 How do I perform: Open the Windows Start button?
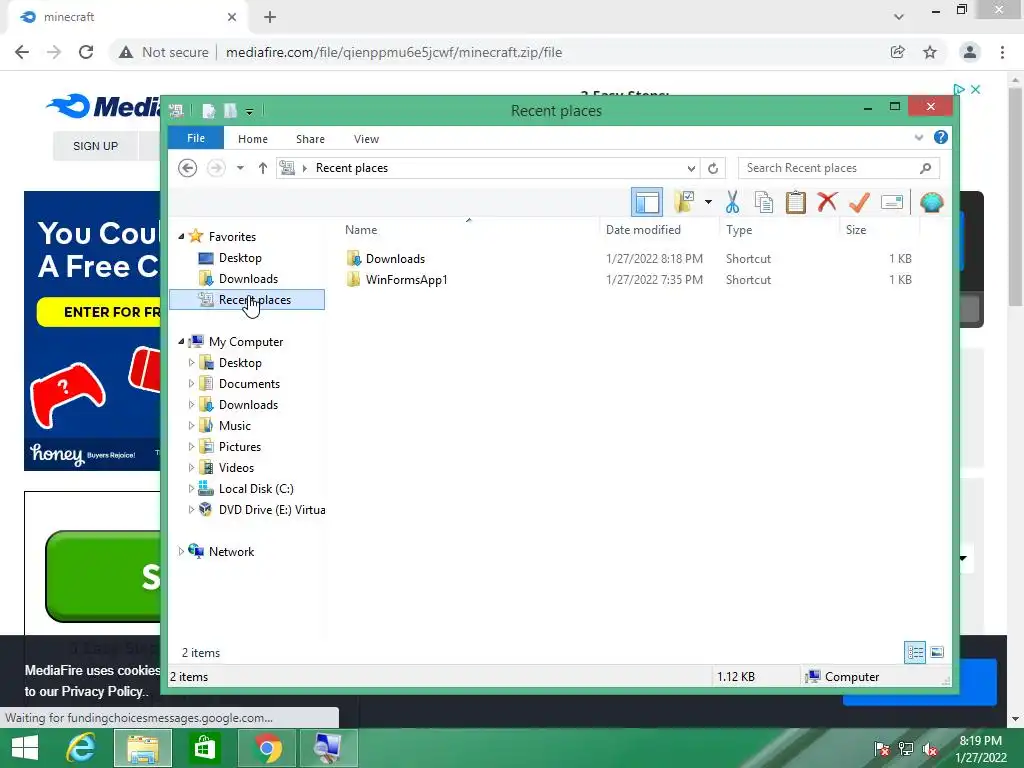(x=25, y=748)
